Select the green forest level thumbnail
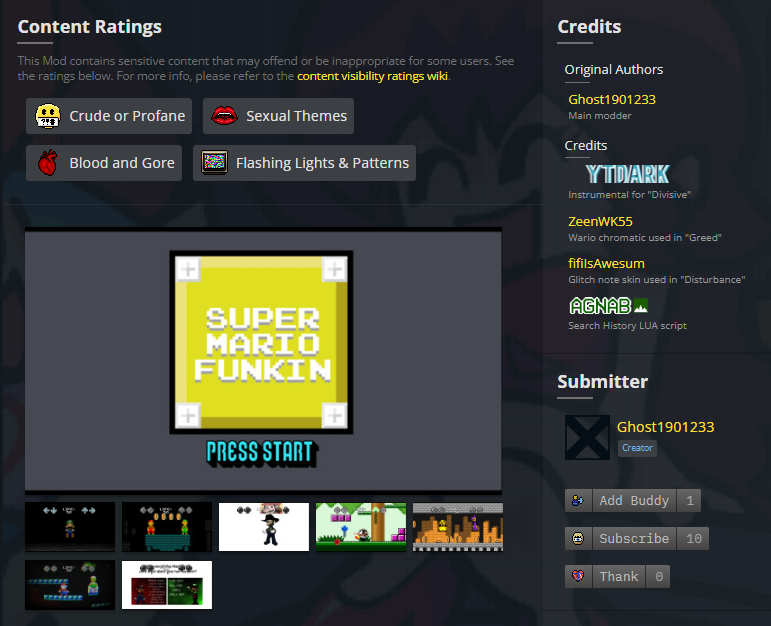 (x=360, y=527)
